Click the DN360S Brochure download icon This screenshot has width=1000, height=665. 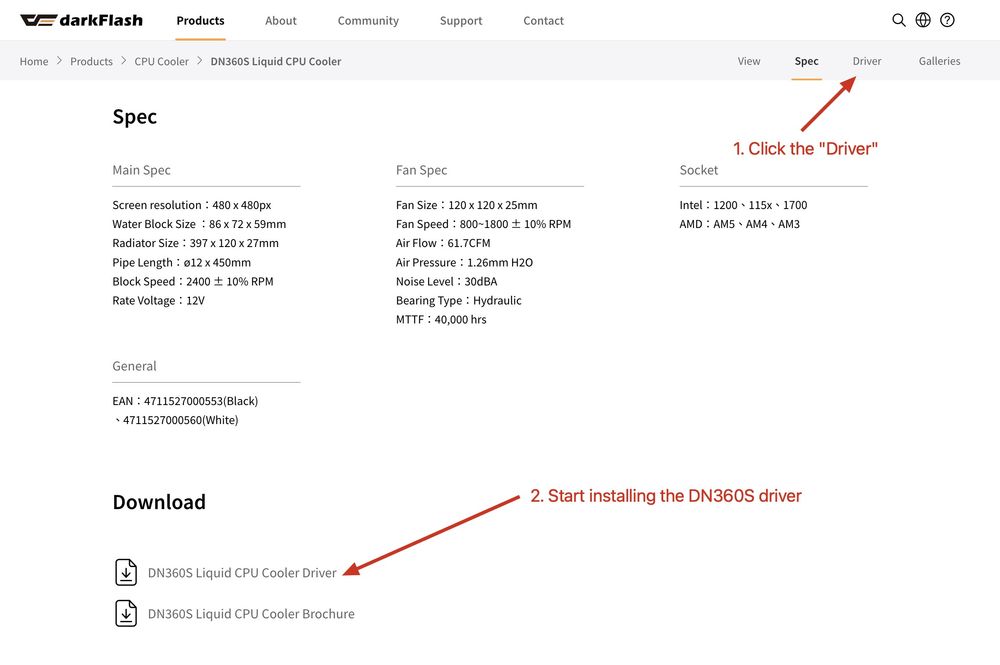[x=126, y=613]
